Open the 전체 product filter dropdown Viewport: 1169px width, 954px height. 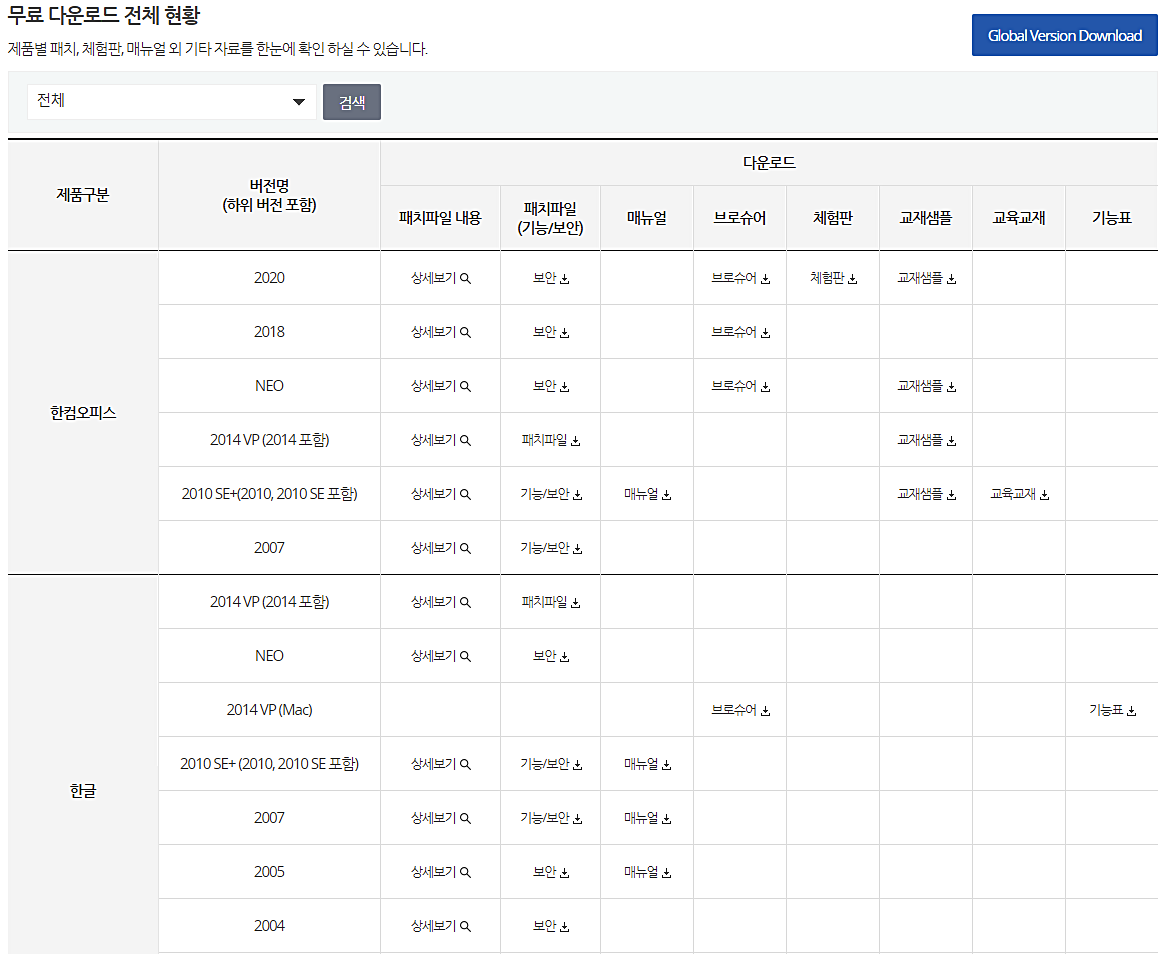171,101
